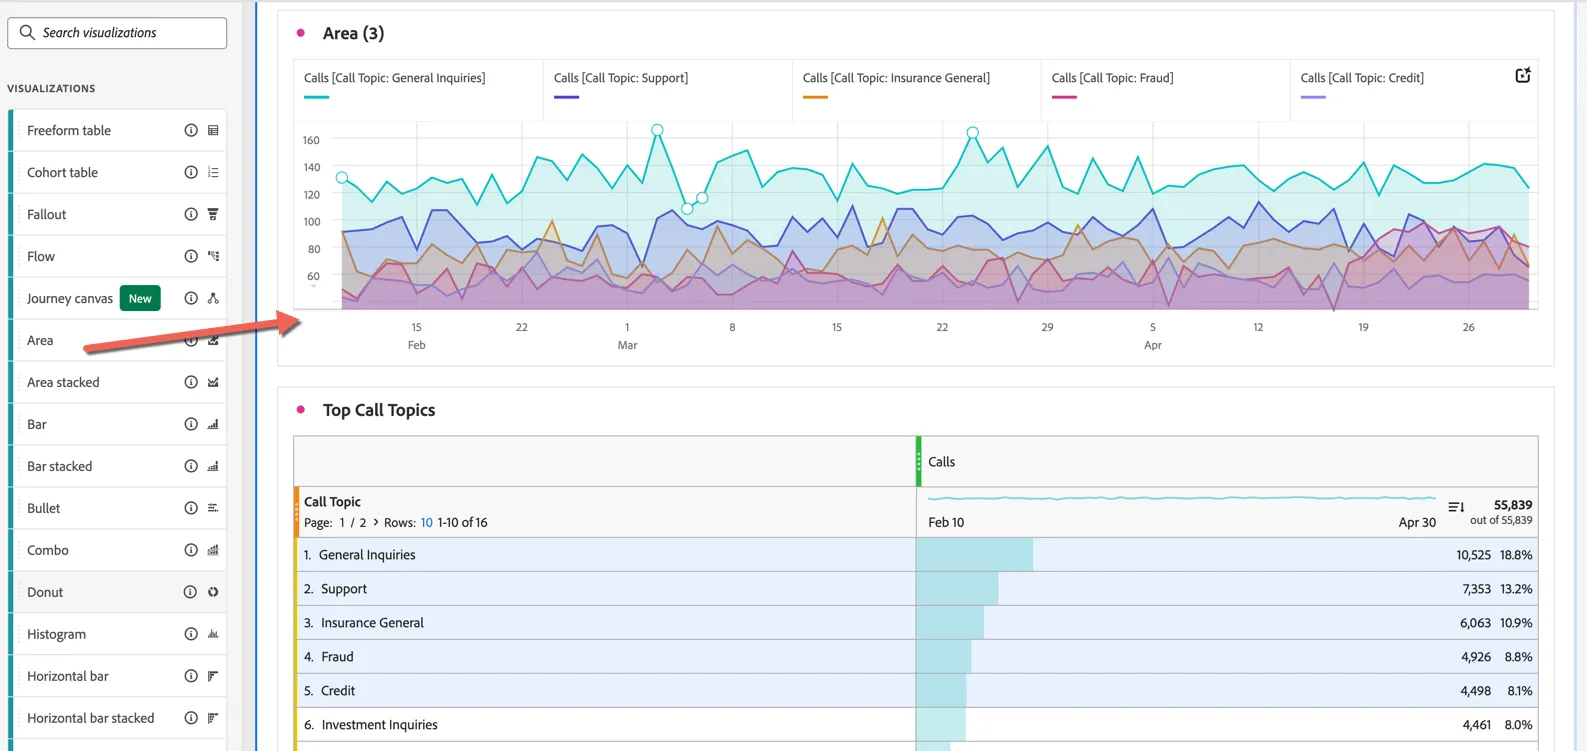
Task: Go to next Call Topic page
Action: tap(376, 522)
